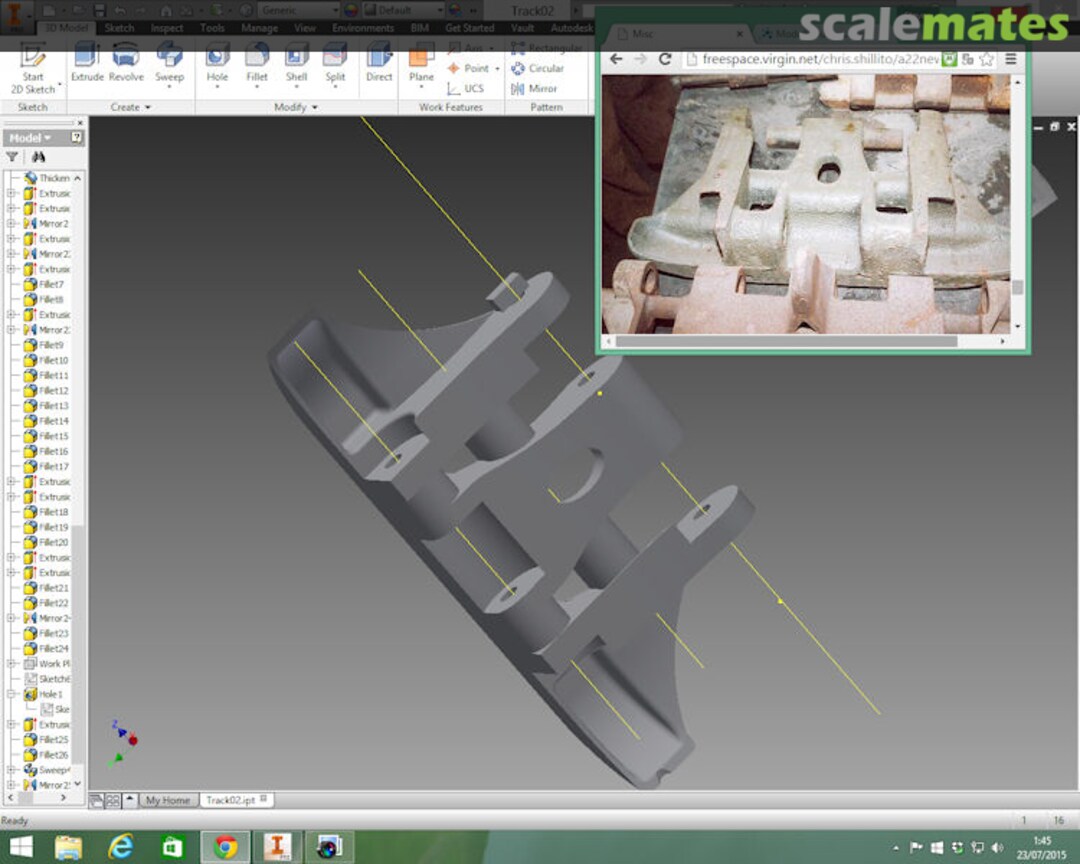1080x864 pixels.
Task: Switch to the Sketch ribbon tab
Action: coord(119,28)
